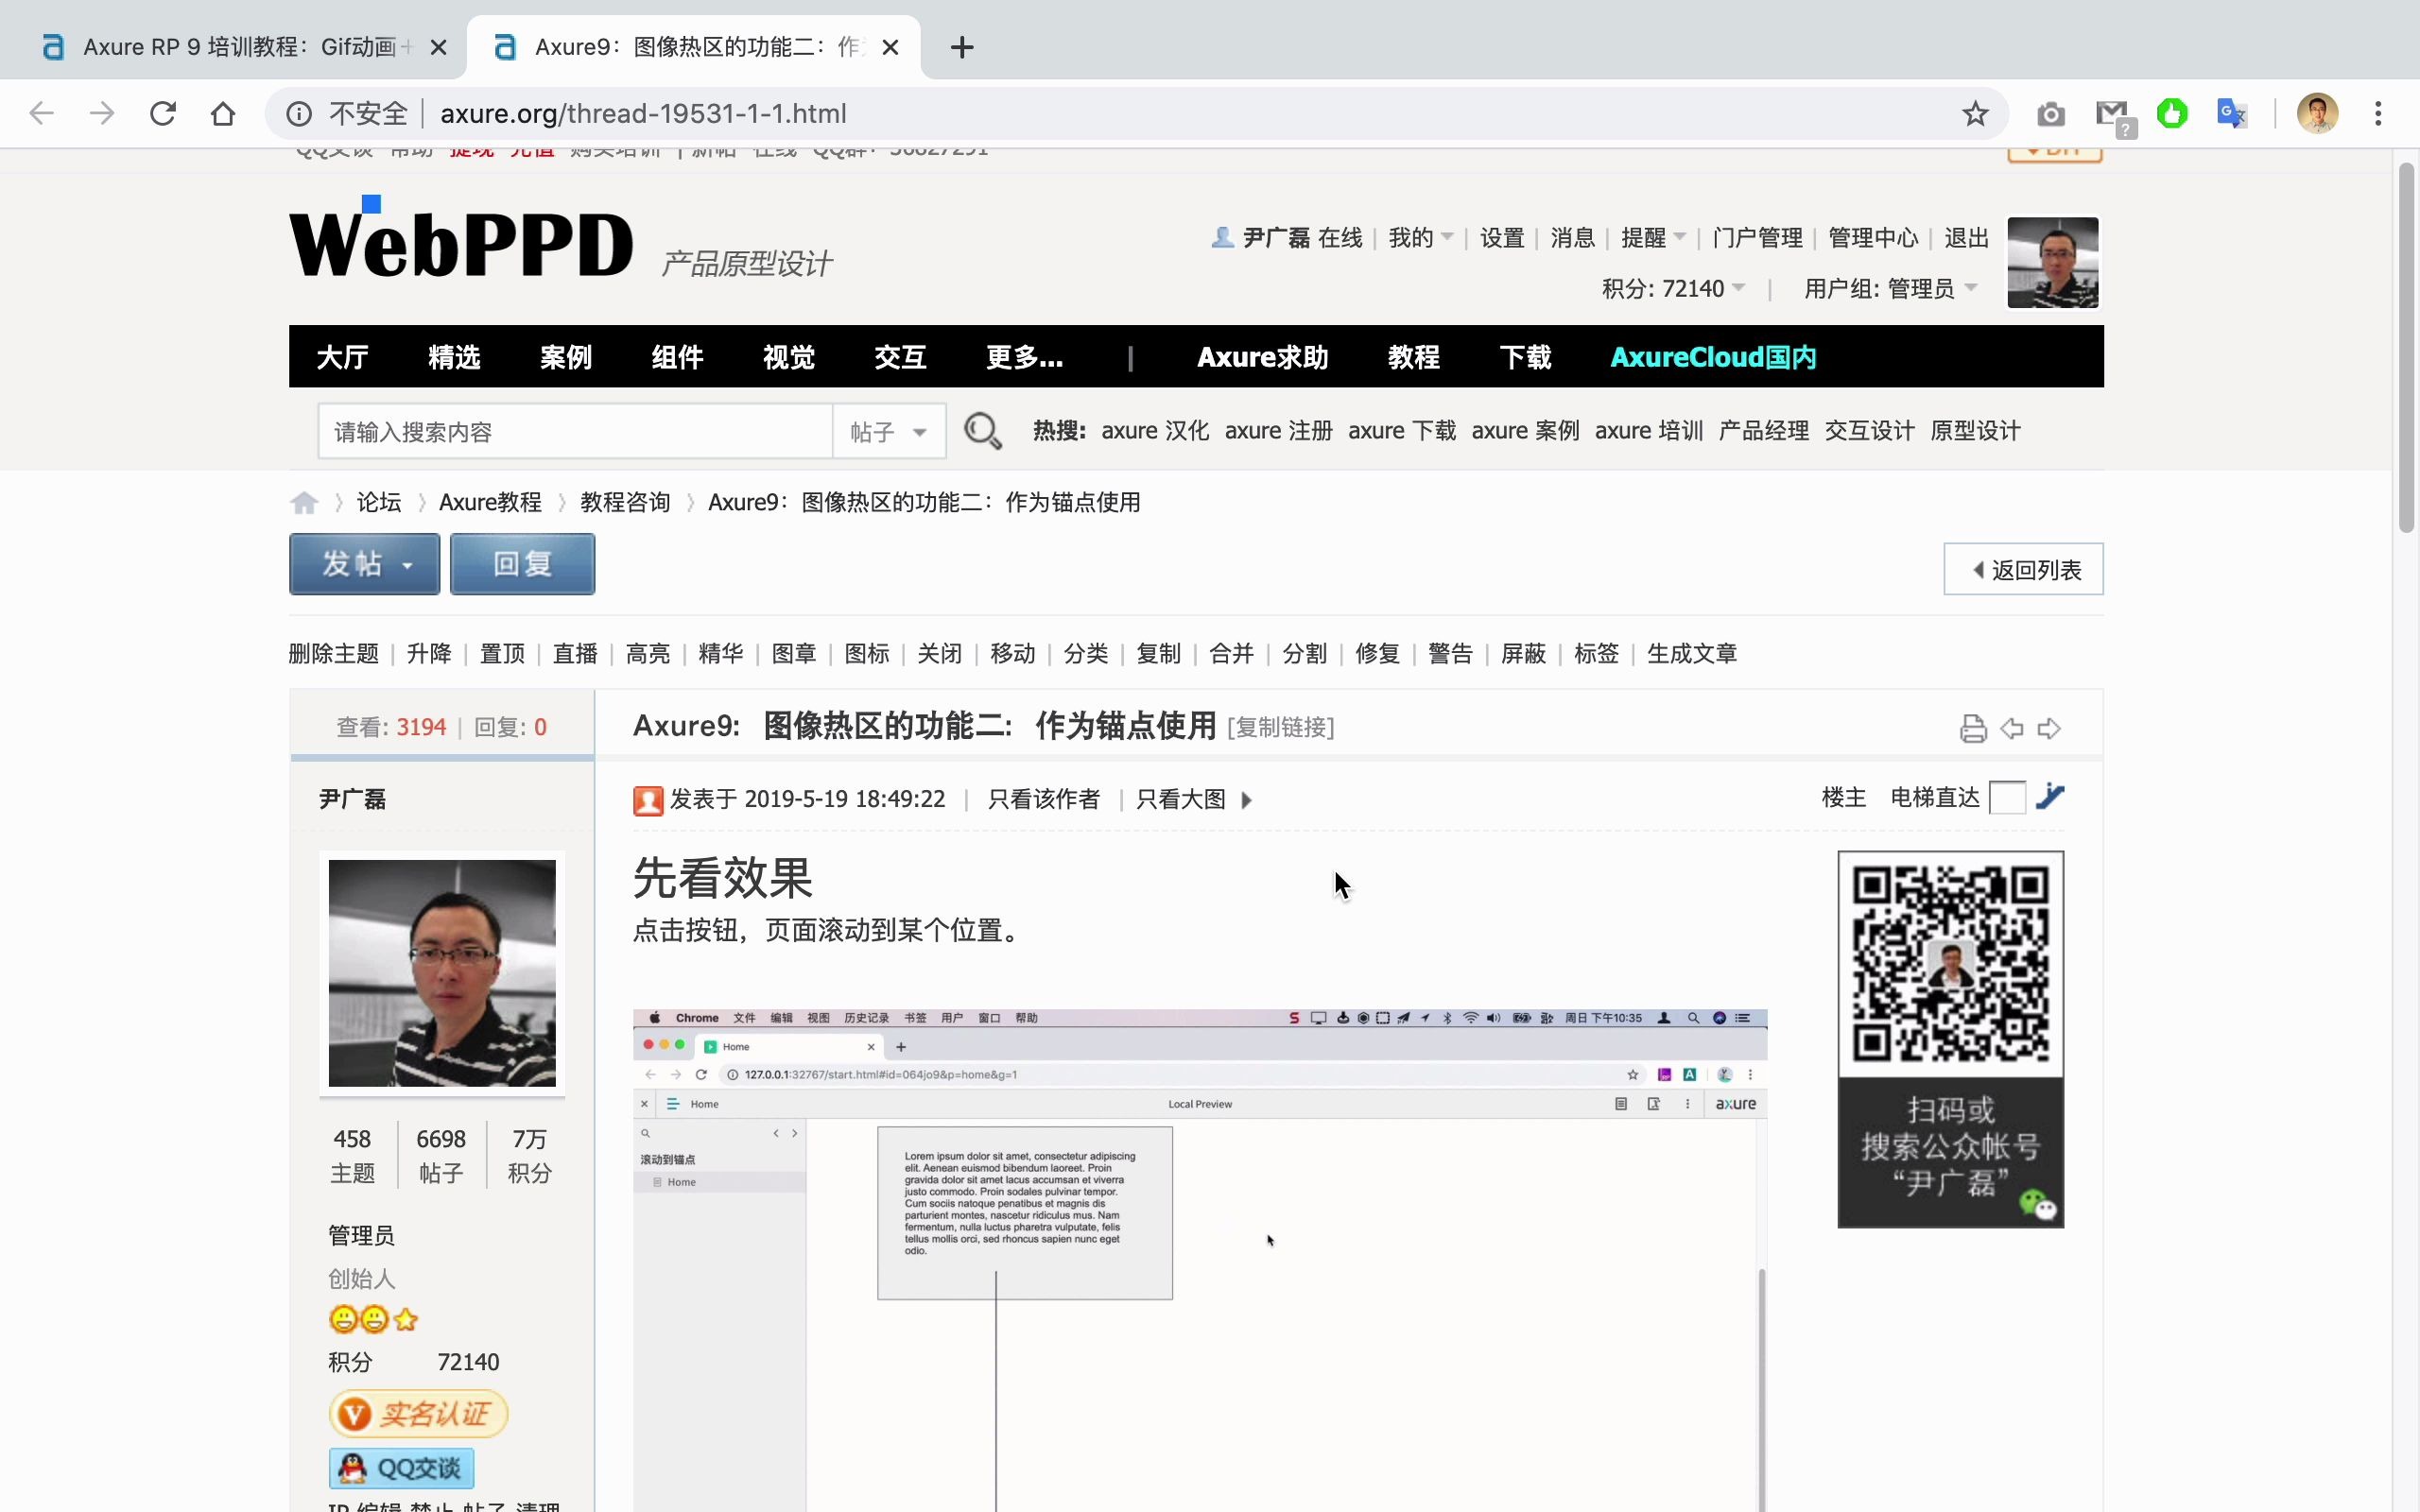
Task: Open the browser home page icon
Action: click(x=223, y=113)
